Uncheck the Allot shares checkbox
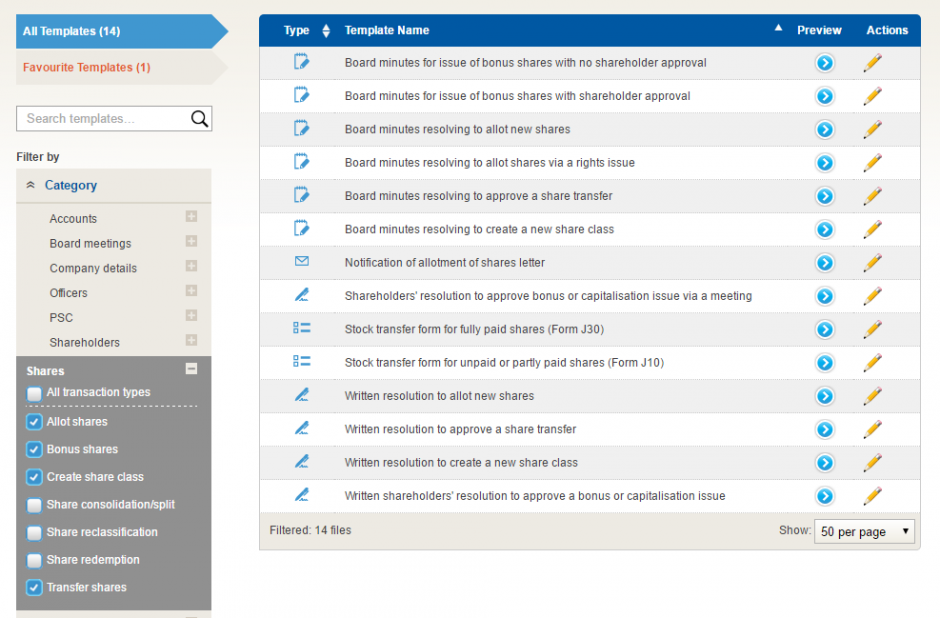The height and width of the screenshot is (618, 940). click(x=35, y=423)
